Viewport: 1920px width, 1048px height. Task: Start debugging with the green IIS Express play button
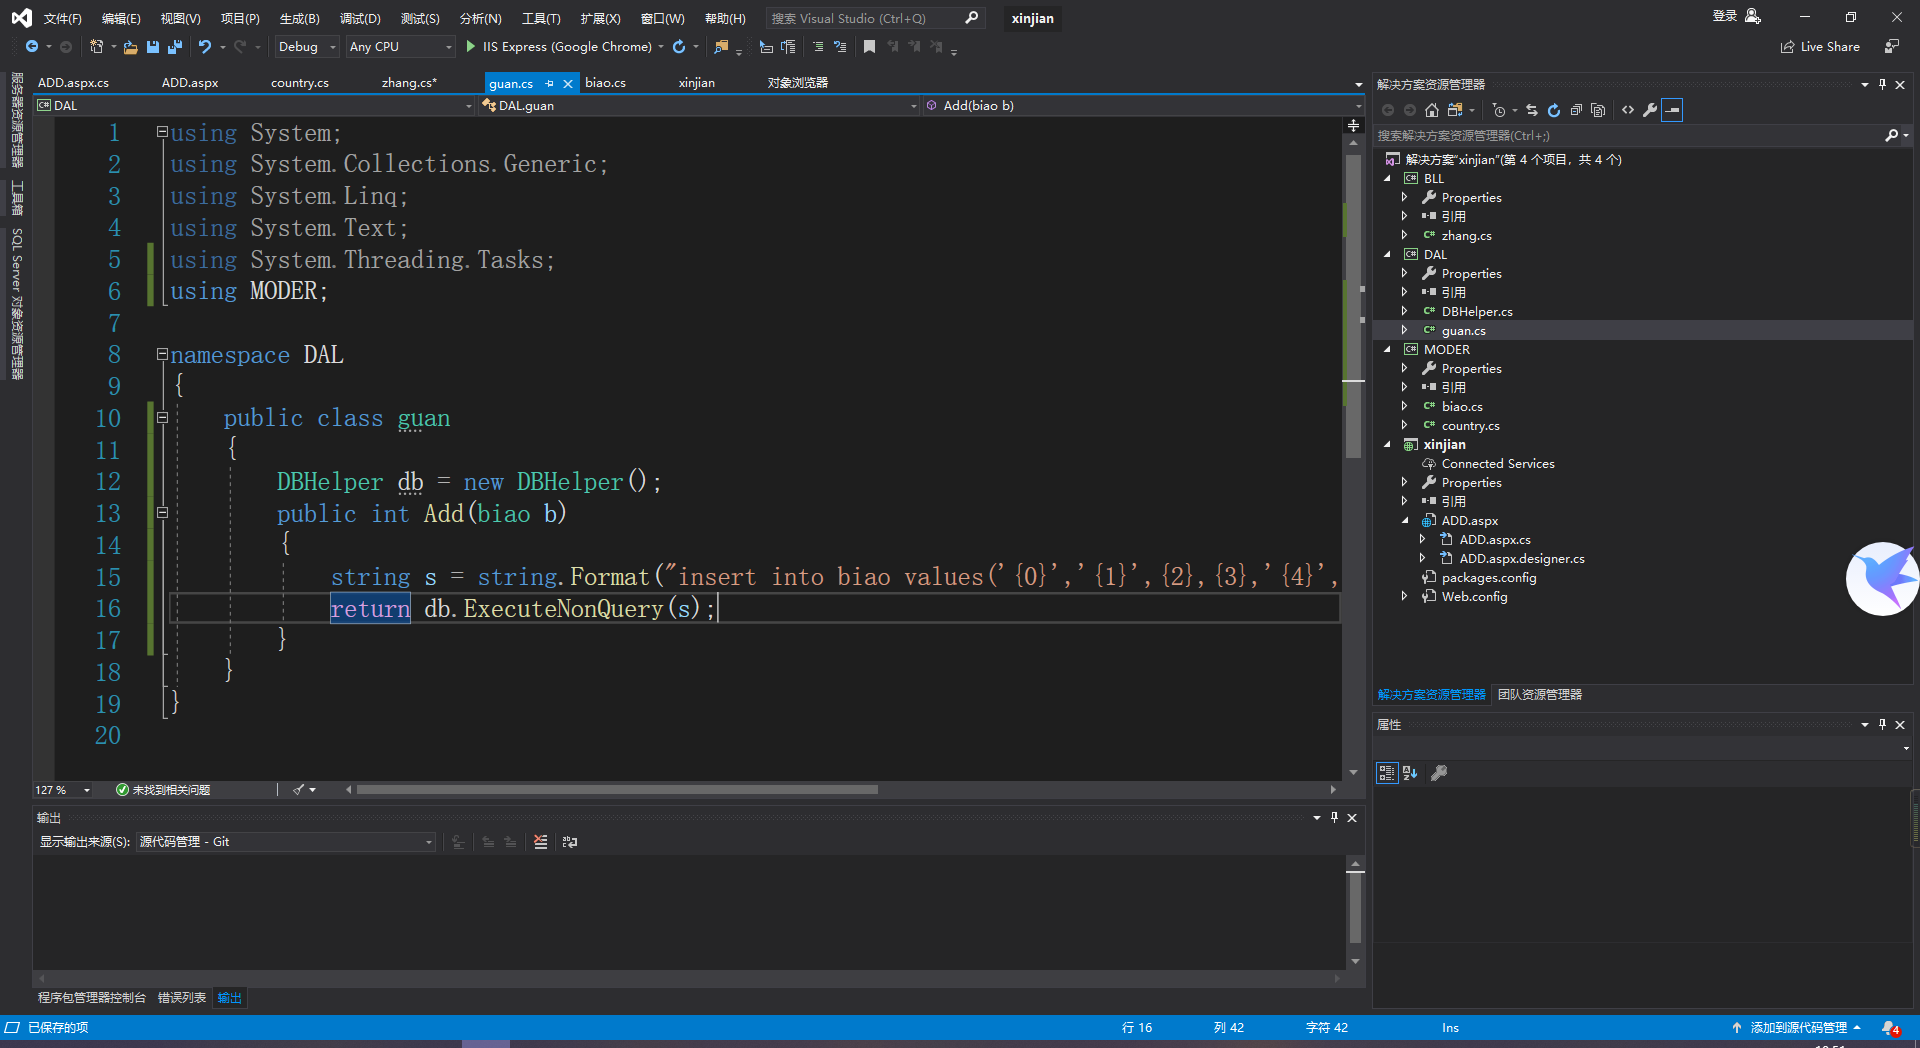[471, 47]
